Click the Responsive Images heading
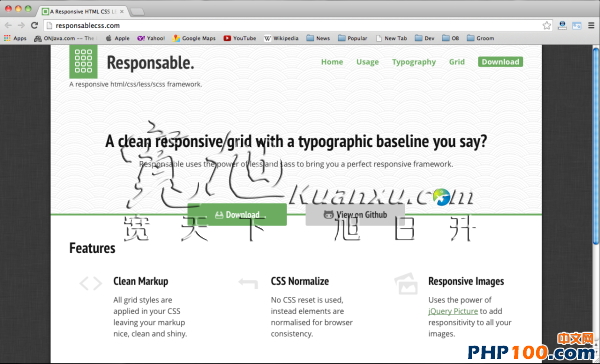This screenshot has width=600, height=364. (x=466, y=281)
